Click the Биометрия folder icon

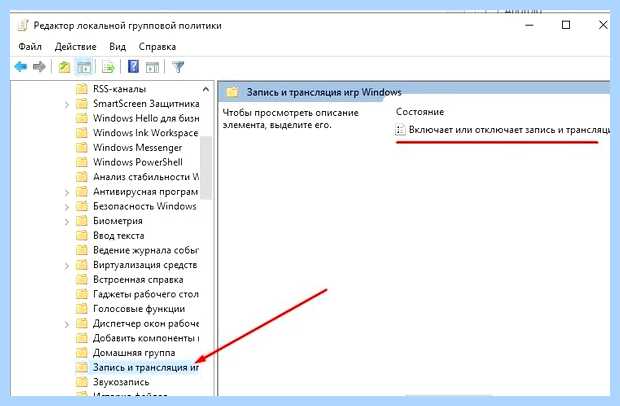coord(82,221)
